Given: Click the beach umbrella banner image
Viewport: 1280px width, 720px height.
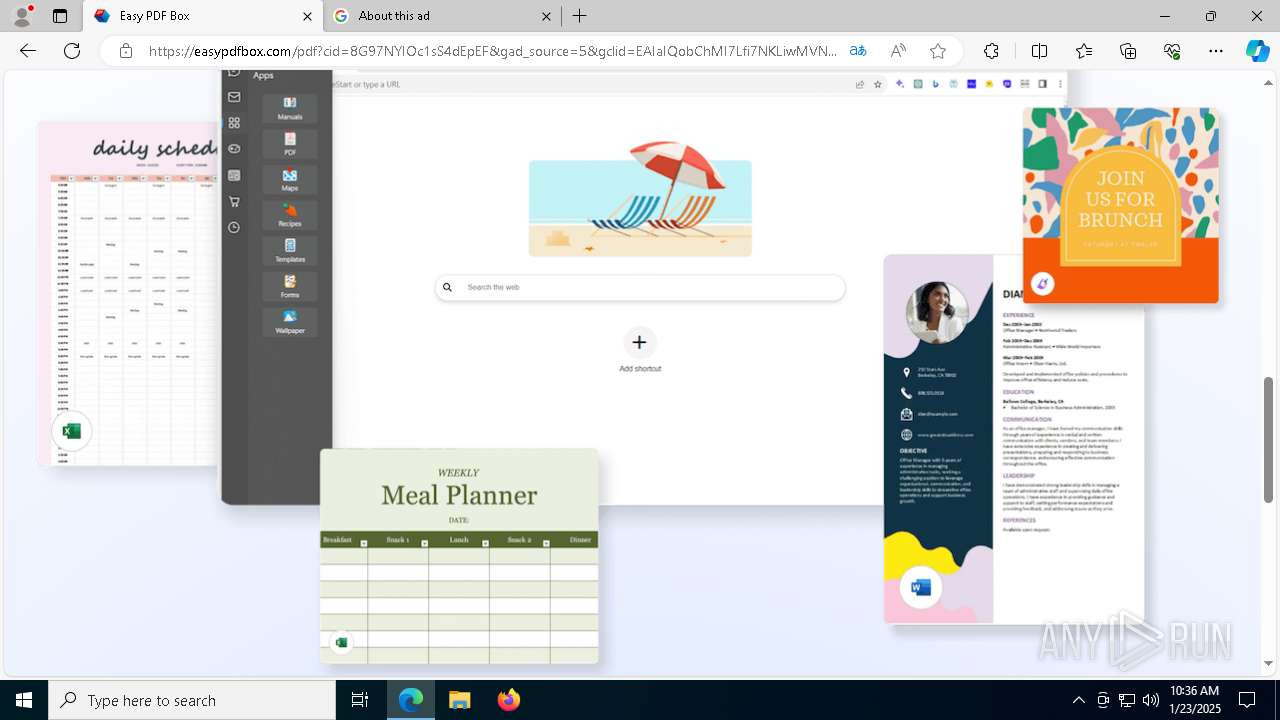Looking at the screenshot, I should [x=640, y=199].
